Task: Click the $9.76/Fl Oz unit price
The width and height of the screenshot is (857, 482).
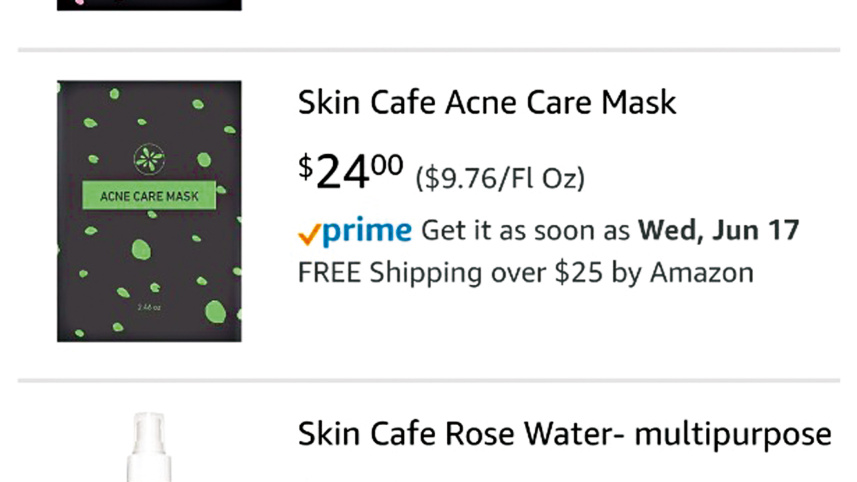Action: [500, 178]
